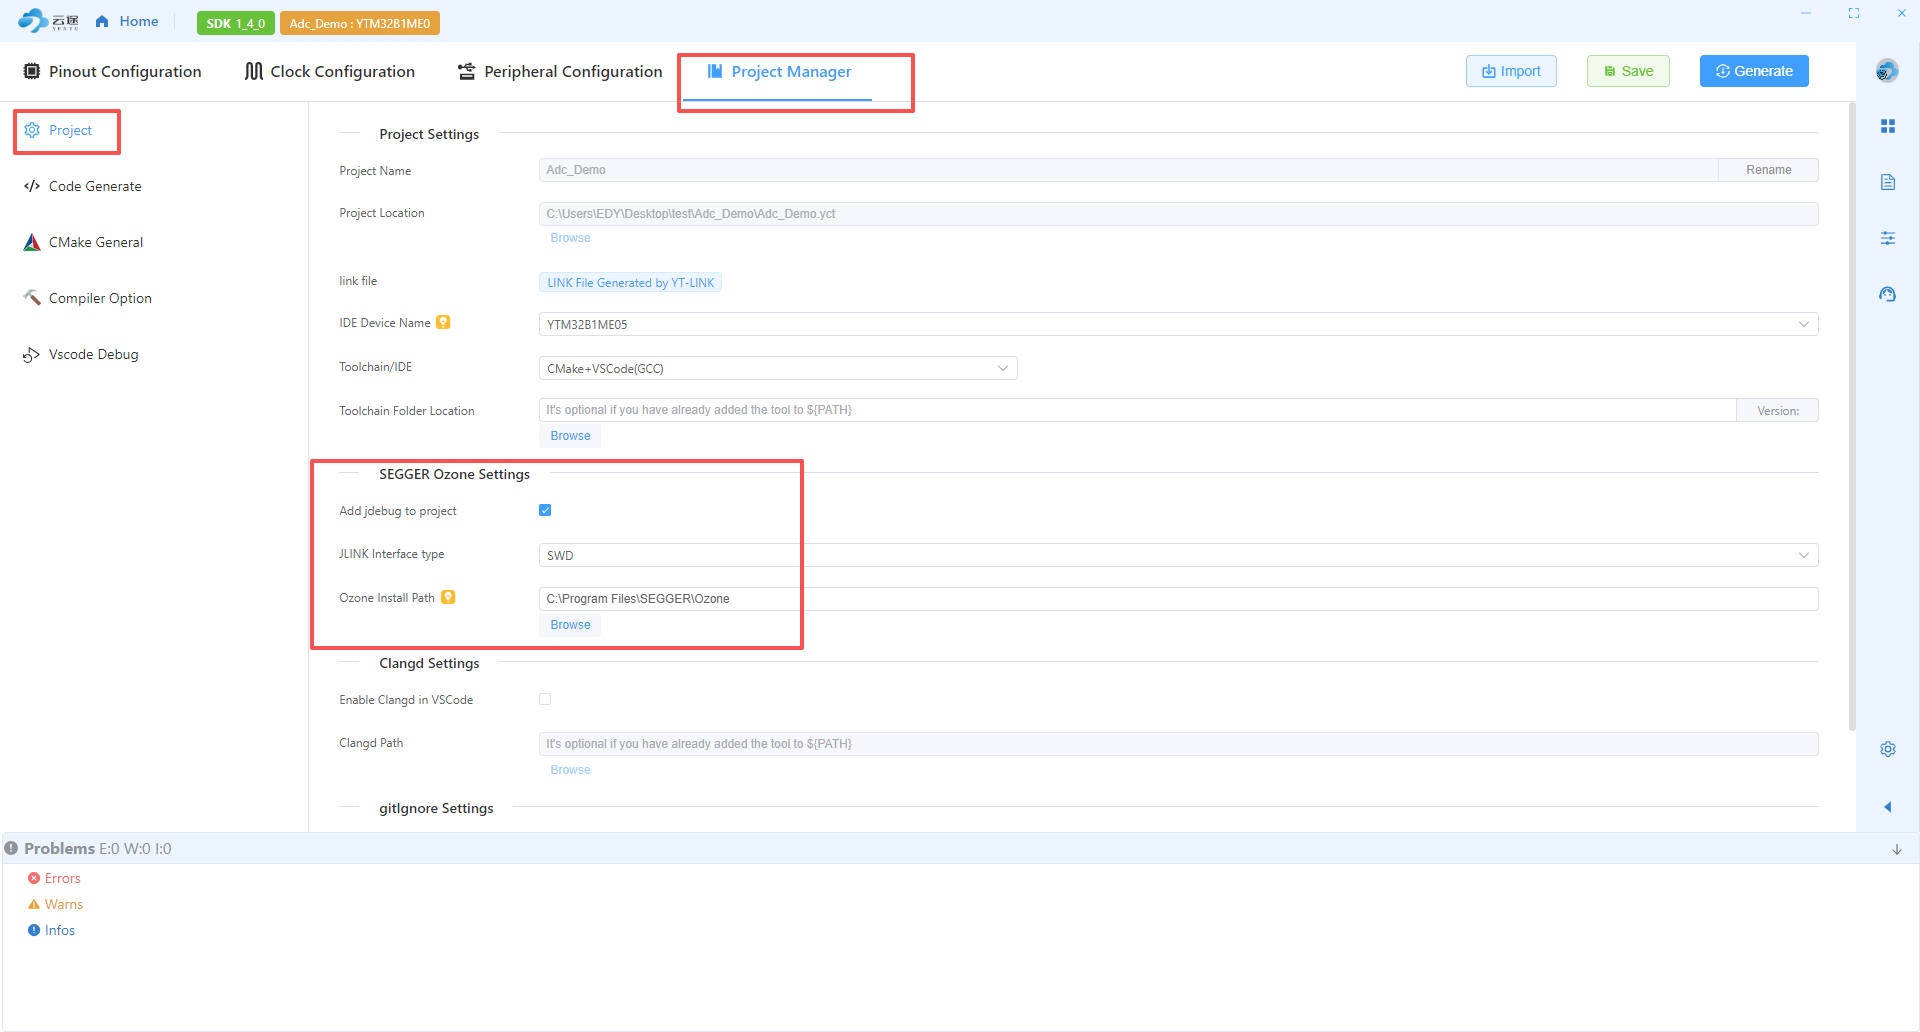Enable Clangd in VSCode checkbox

(545, 699)
